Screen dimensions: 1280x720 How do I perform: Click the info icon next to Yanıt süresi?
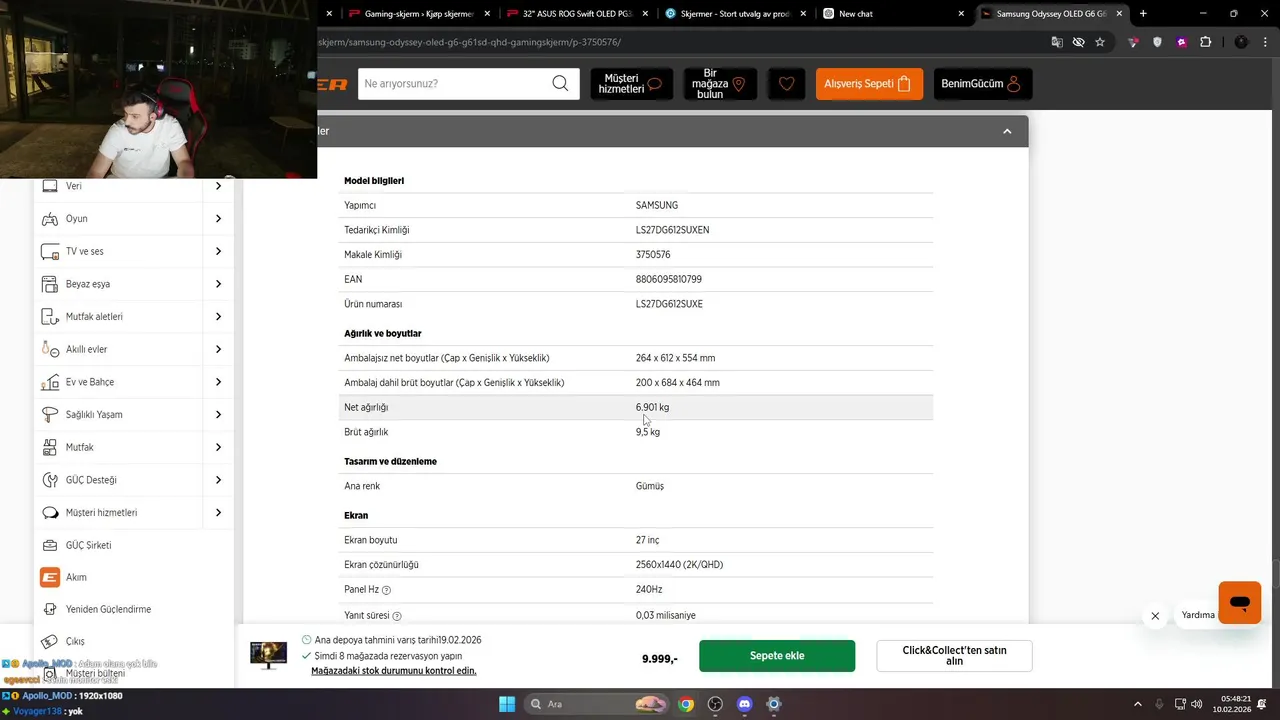(397, 616)
